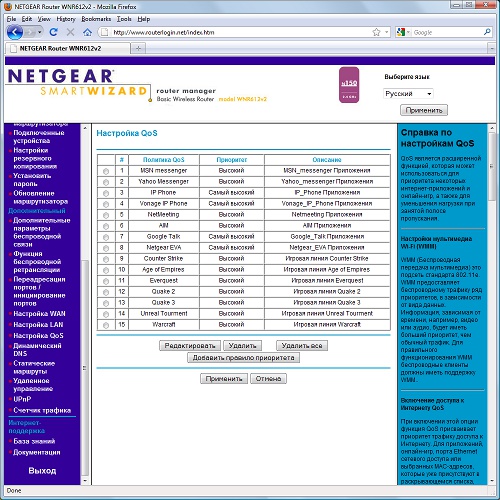This screenshot has width=500, height=500.
Task: Click the Google search engine icon
Action: tap(401, 32)
